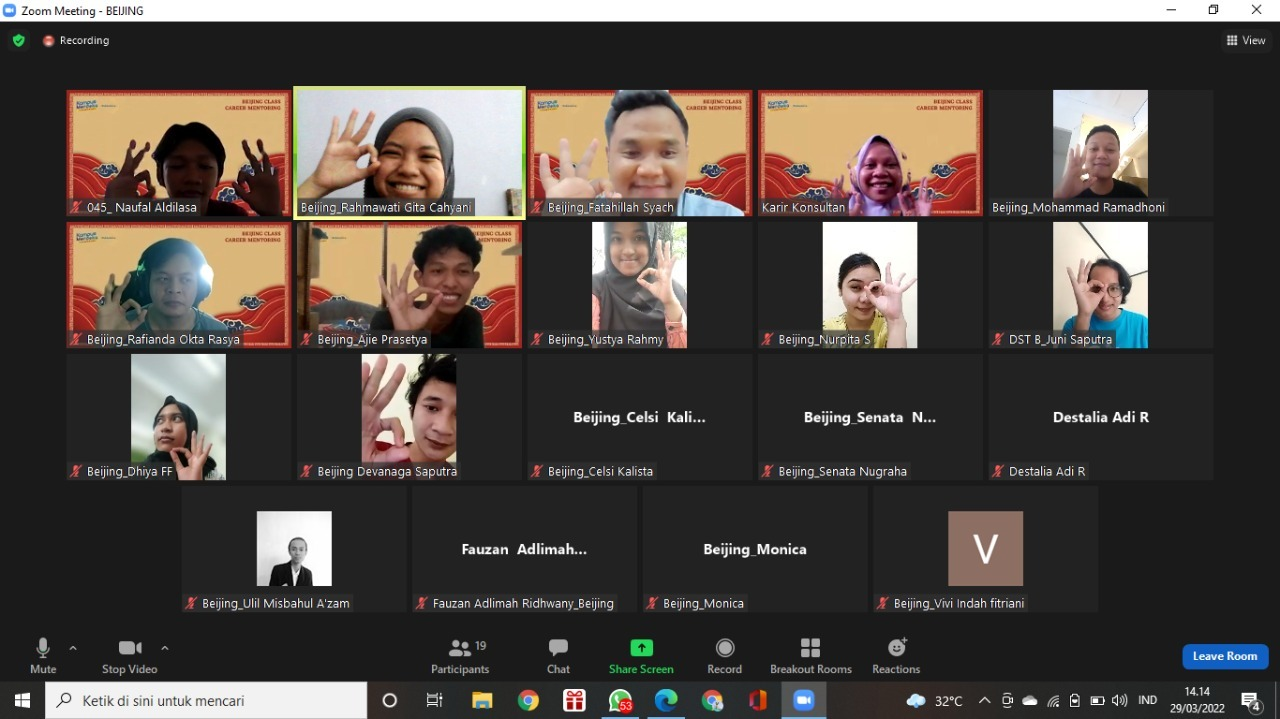Open the View layout menu
Screen dimensions: 1280x719
(x=1246, y=41)
